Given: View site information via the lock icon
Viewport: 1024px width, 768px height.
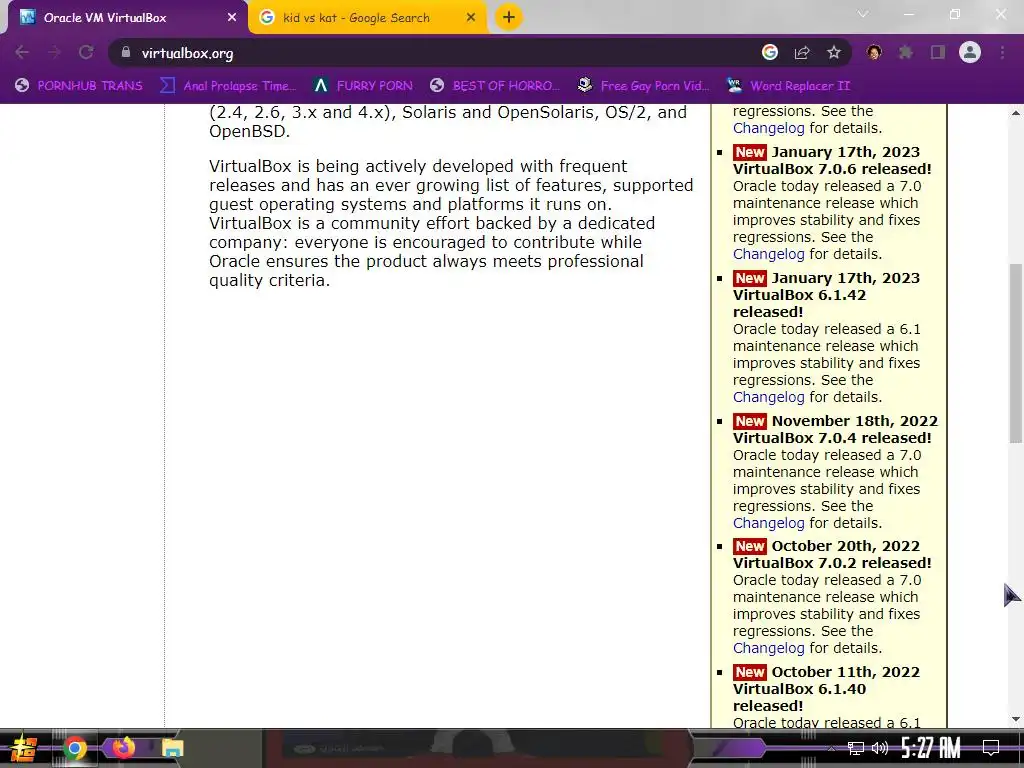Looking at the screenshot, I should coord(126,52).
